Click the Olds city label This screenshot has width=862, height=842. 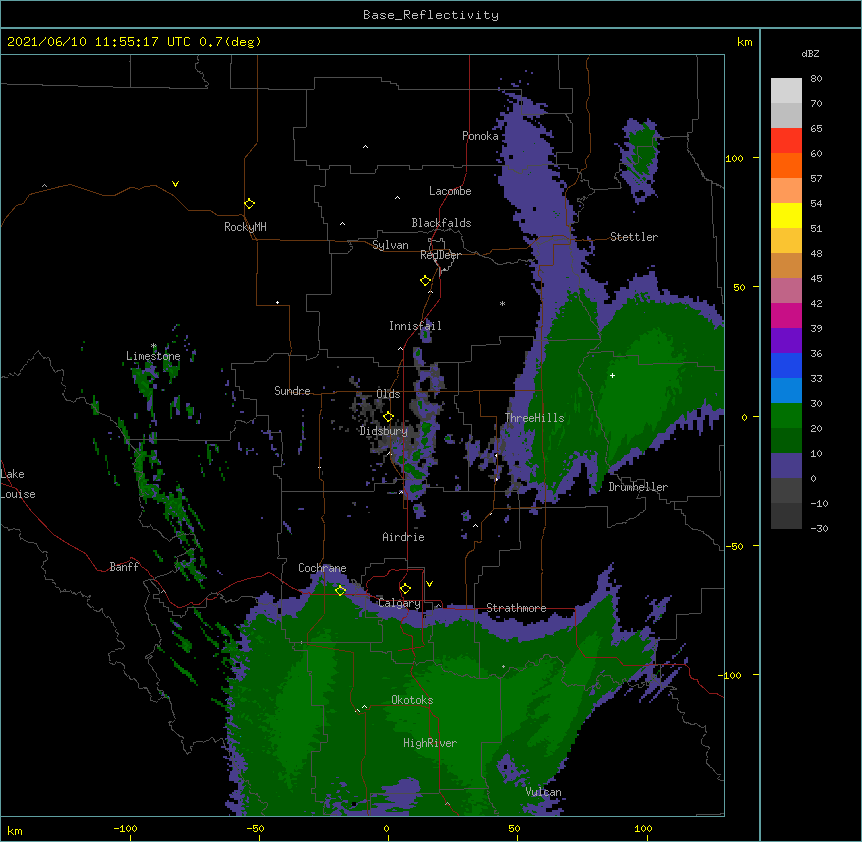[388, 394]
